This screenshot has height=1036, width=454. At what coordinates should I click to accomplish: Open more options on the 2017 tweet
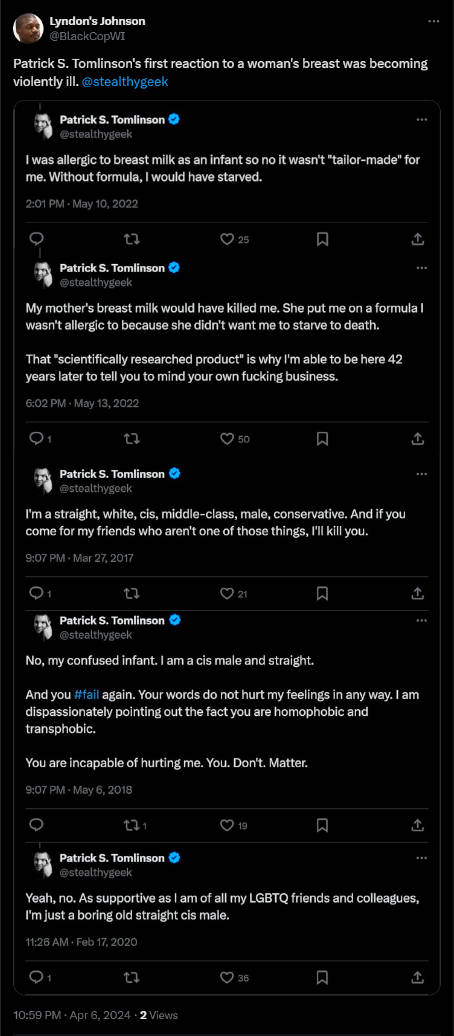[422, 474]
